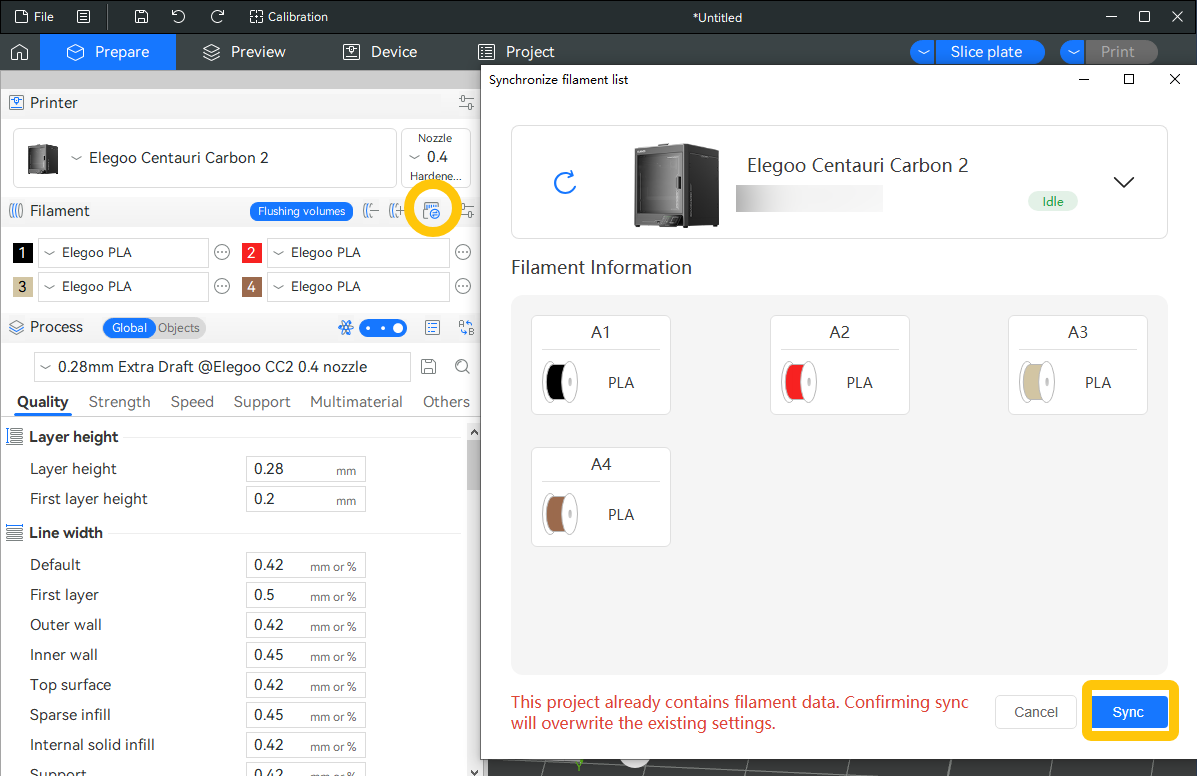
Task: Expand the printer chevron in sync dialog
Action: point(1124,182)
